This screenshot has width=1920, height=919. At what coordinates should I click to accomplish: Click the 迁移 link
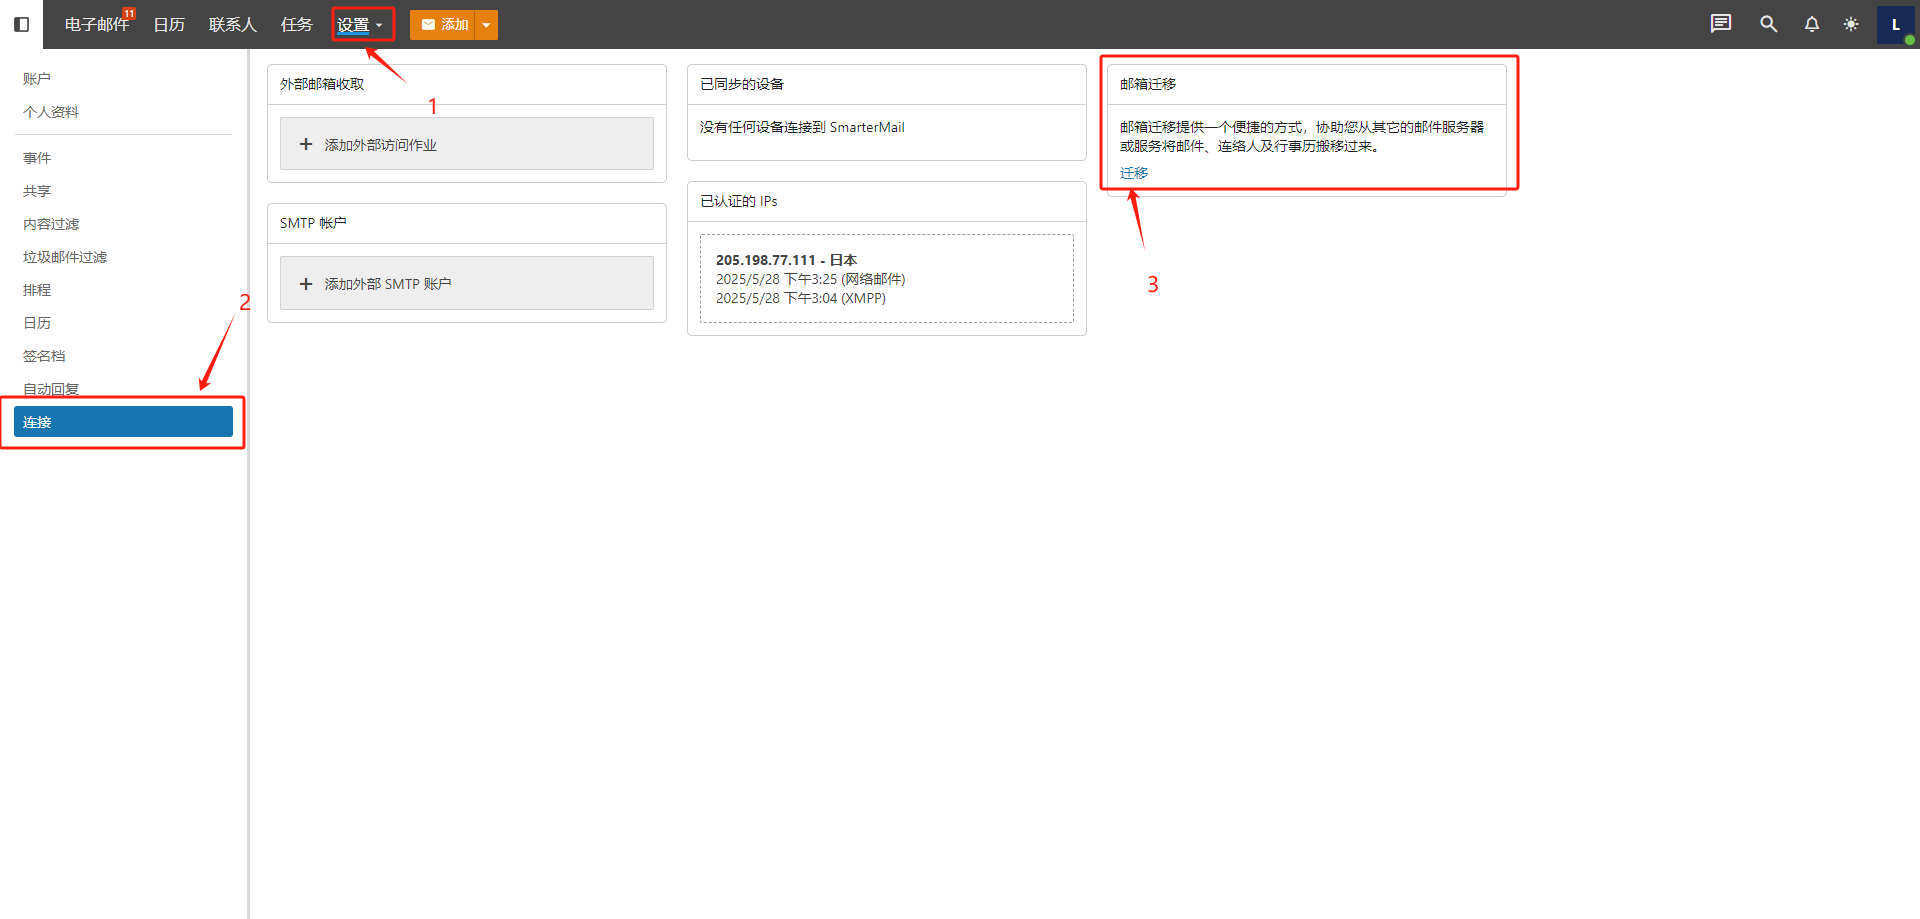click(1134, 173)
